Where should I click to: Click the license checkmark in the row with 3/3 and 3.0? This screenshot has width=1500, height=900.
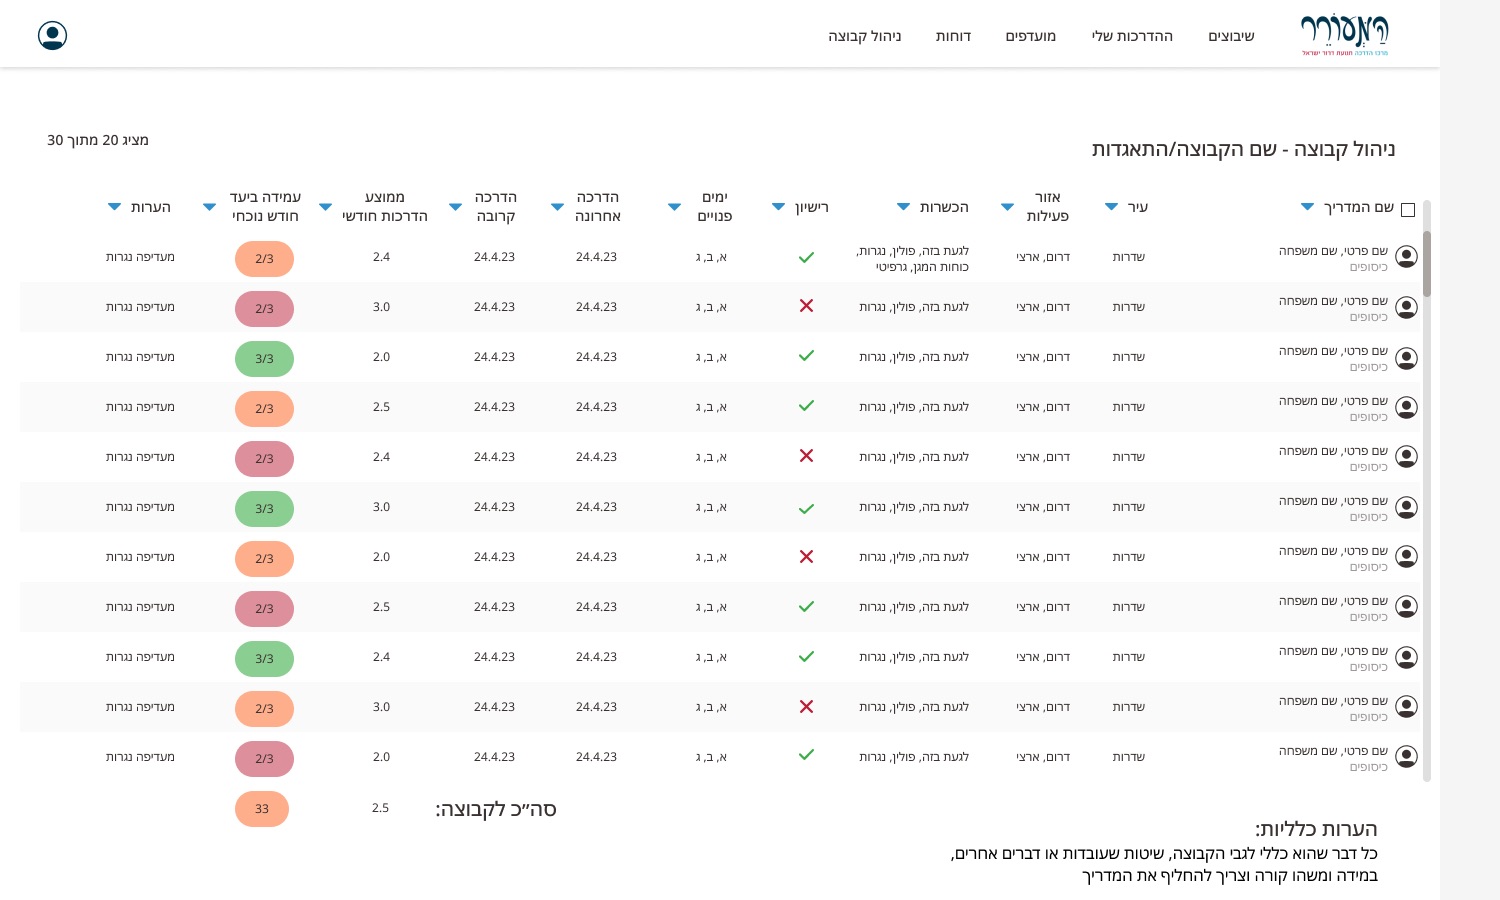(806, 508)
